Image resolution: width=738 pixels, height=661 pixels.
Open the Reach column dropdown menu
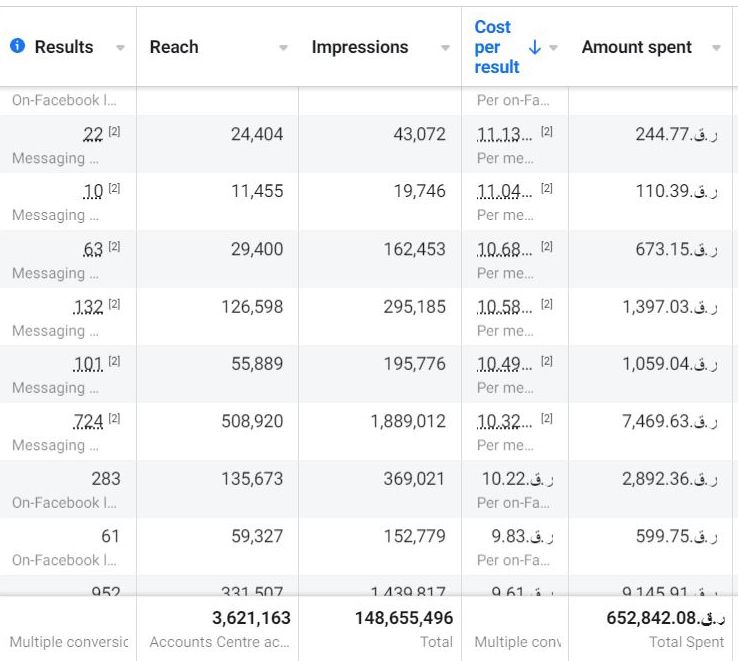click(283, 48)
